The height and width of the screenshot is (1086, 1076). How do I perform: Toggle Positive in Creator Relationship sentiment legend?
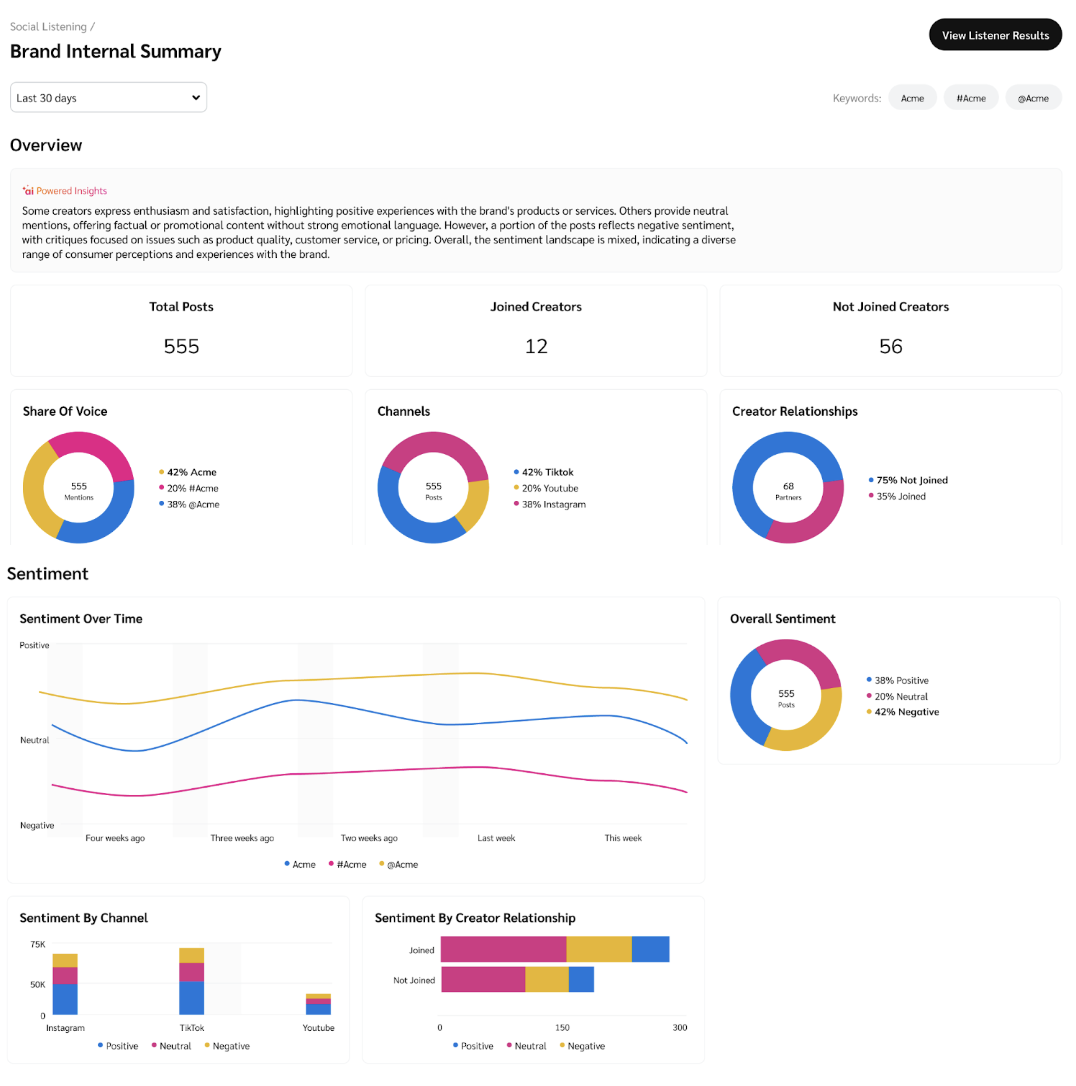click(x=473, y=1046)
